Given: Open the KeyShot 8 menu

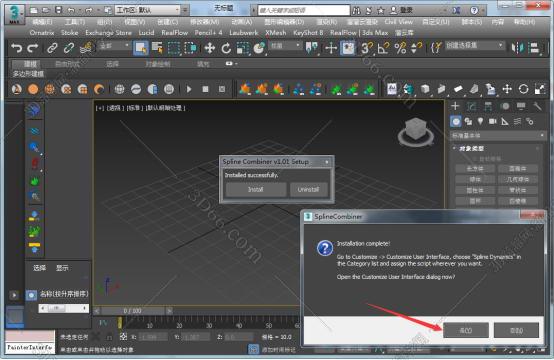Looking at the screenshot, I should pyautogui.click(x=308, y=33).
